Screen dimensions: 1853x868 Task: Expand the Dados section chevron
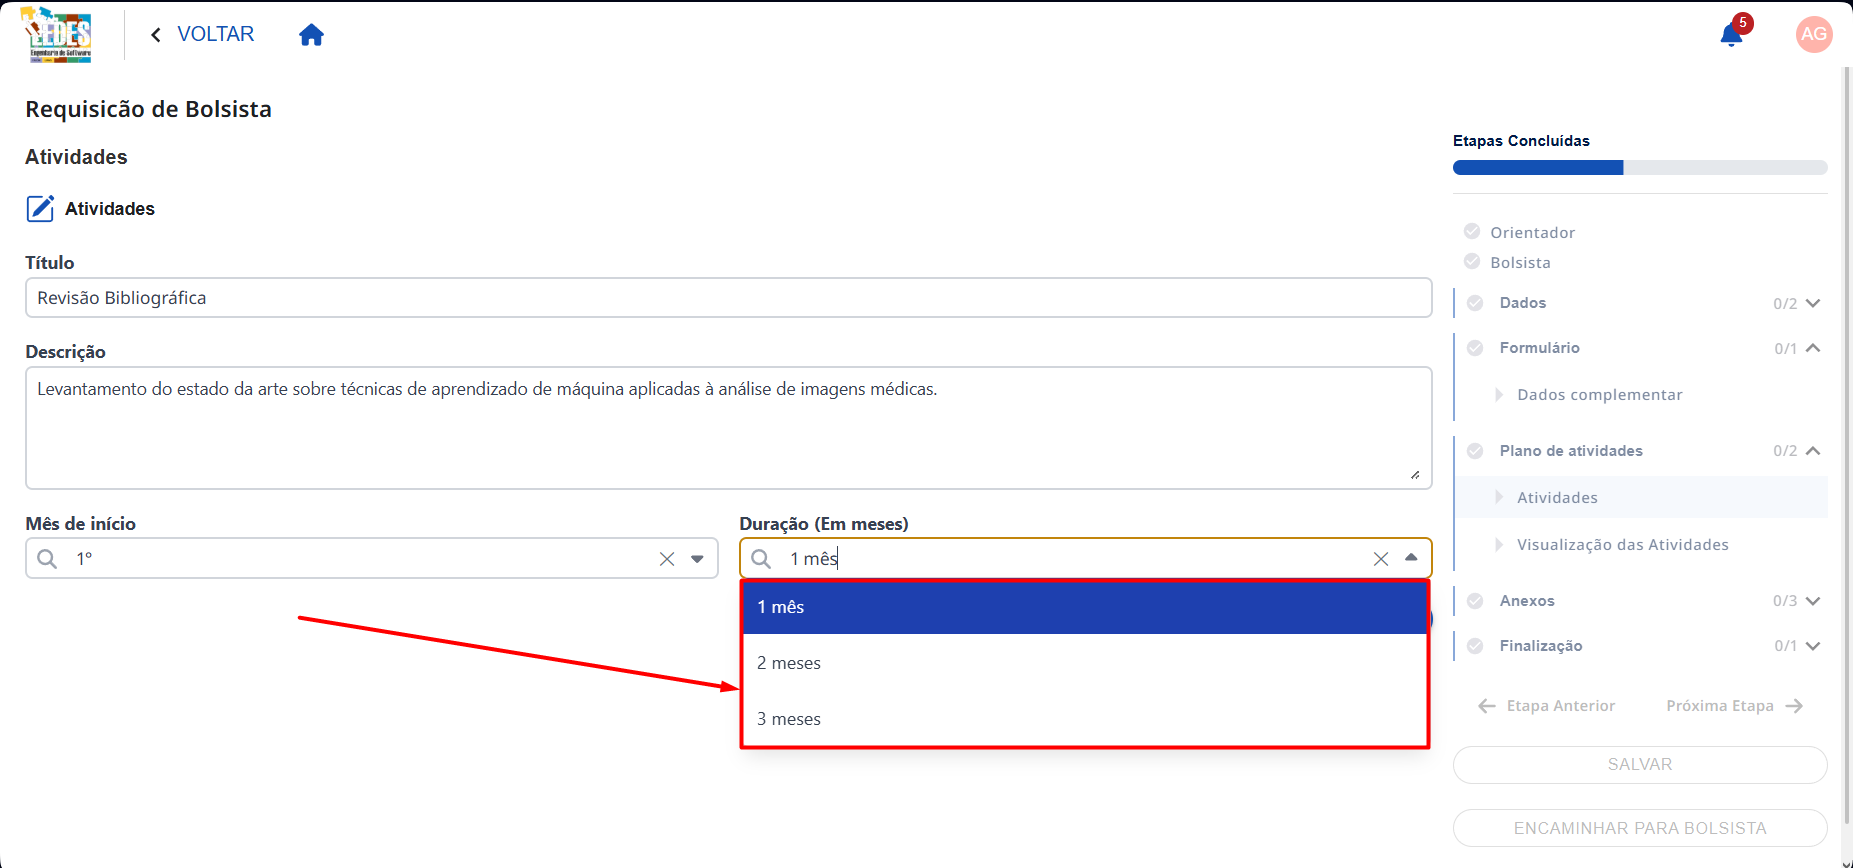[x=1813, y=303]
